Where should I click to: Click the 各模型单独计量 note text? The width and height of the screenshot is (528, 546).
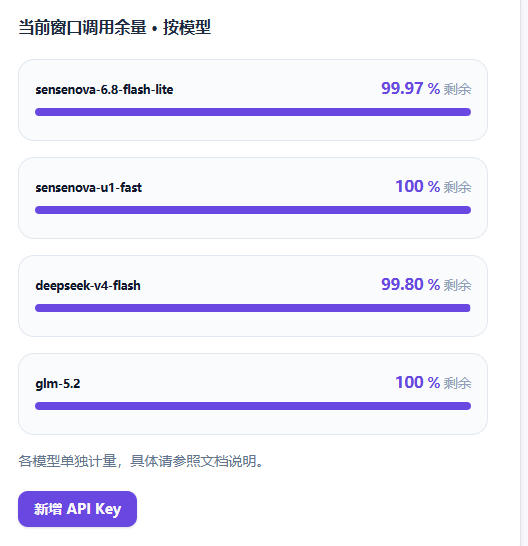[x=141, y=461]
